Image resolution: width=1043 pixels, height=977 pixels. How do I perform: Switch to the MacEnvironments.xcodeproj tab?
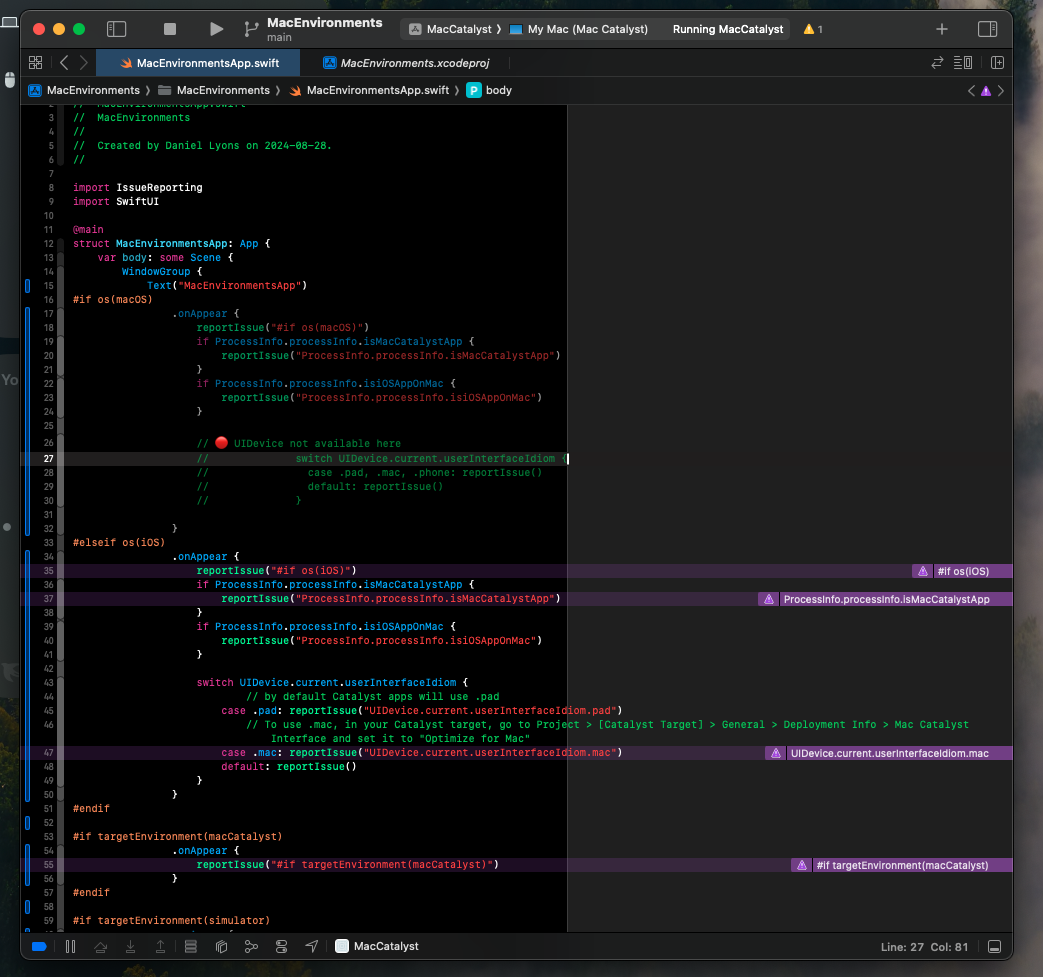click(x=406, y=63)
